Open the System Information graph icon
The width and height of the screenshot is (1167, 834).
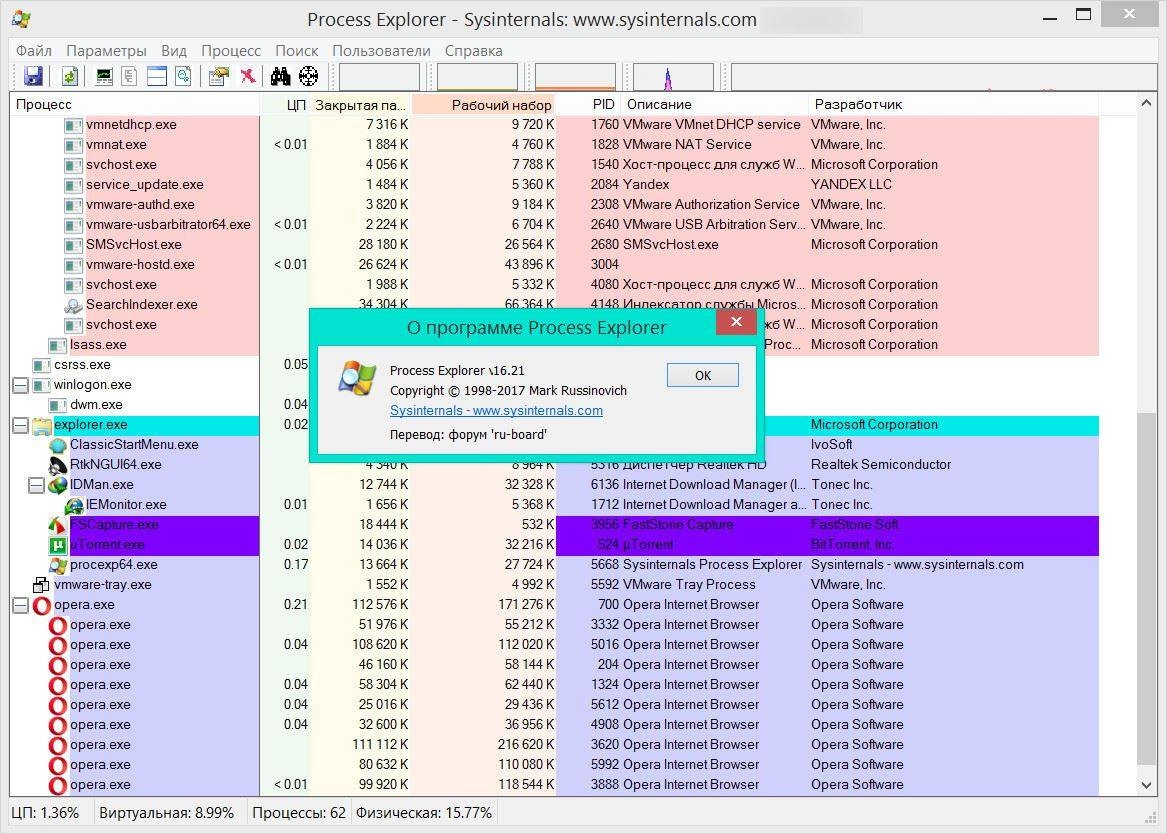104,76
